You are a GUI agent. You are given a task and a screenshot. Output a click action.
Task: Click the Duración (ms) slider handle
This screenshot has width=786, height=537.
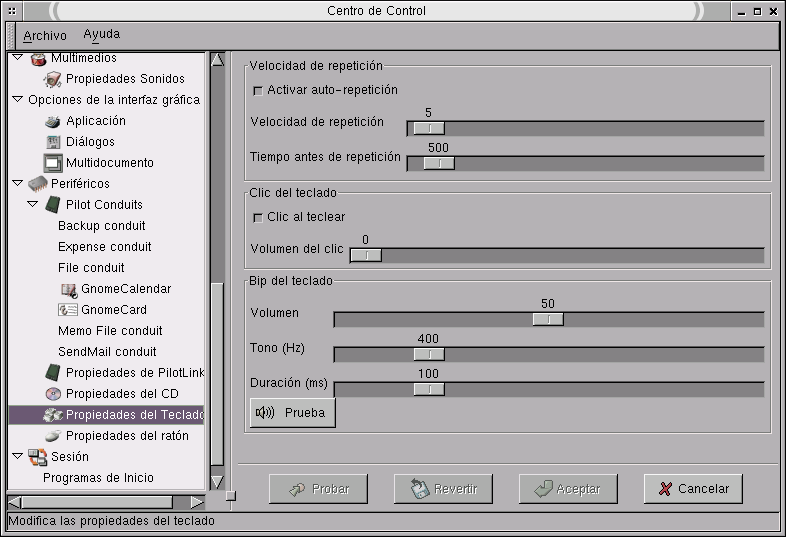[x=429, y=390]
